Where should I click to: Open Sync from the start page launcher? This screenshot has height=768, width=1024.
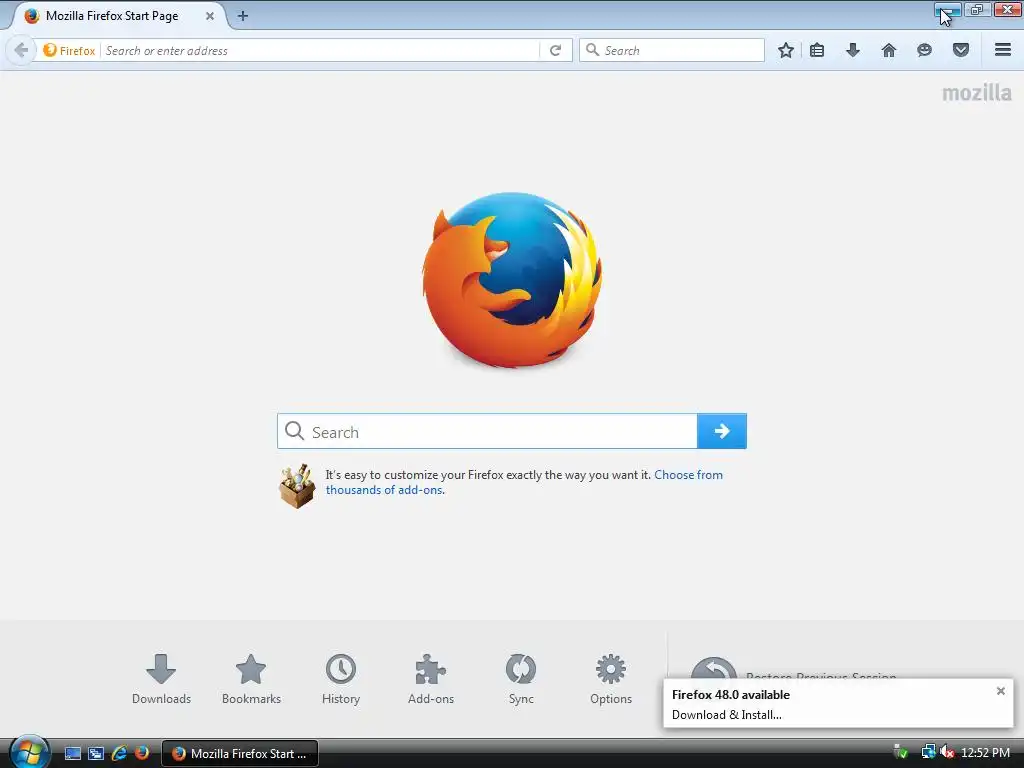pyautogui.click(x=521, y=679)
